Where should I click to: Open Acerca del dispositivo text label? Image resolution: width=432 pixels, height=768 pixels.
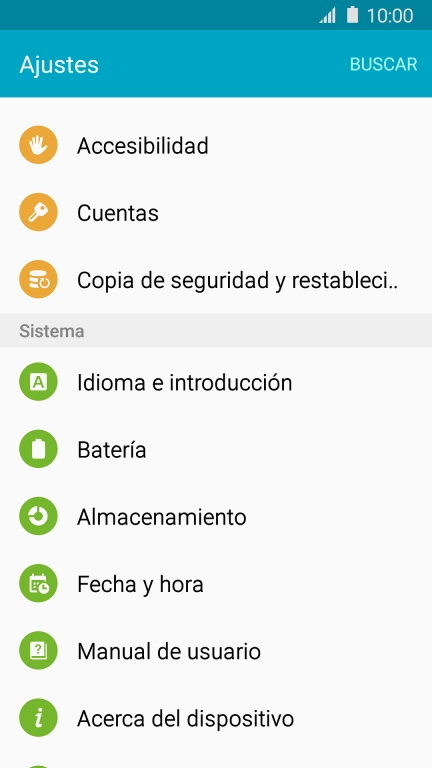tap(186, 719)
